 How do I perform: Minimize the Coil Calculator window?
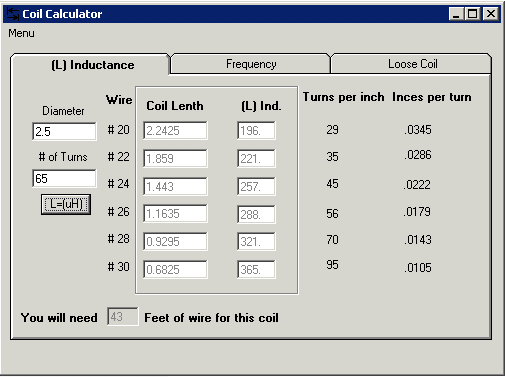[456, 14]
